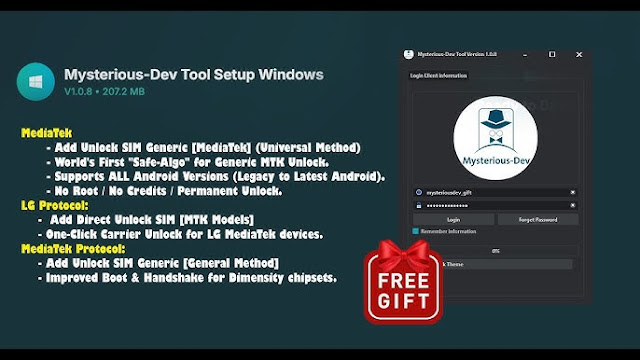Click the lock icon beside password field
The height and width of the screenshot is (360, 640).
click(419, 205)
